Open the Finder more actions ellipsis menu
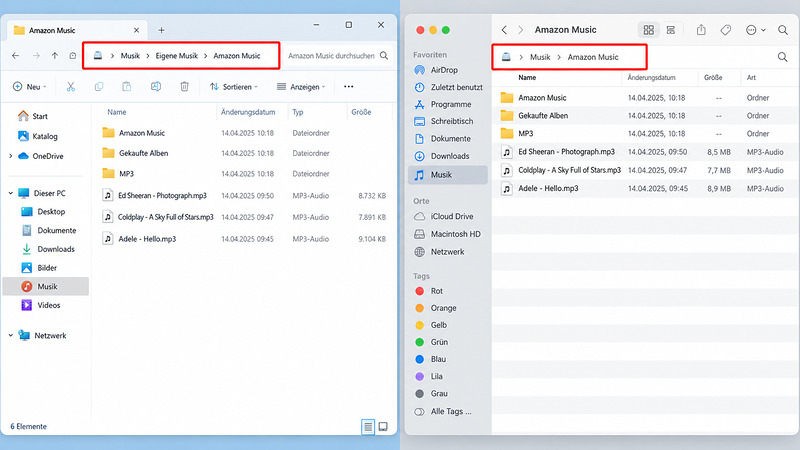Viewport: 800px width, 450px height. (755, 30)
